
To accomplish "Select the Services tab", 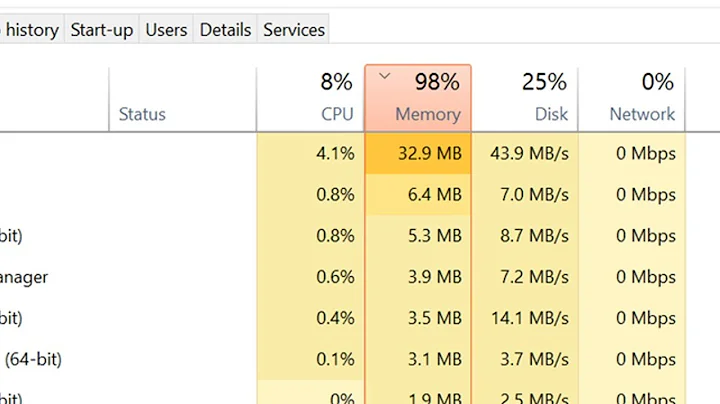I will pos(294,30).
